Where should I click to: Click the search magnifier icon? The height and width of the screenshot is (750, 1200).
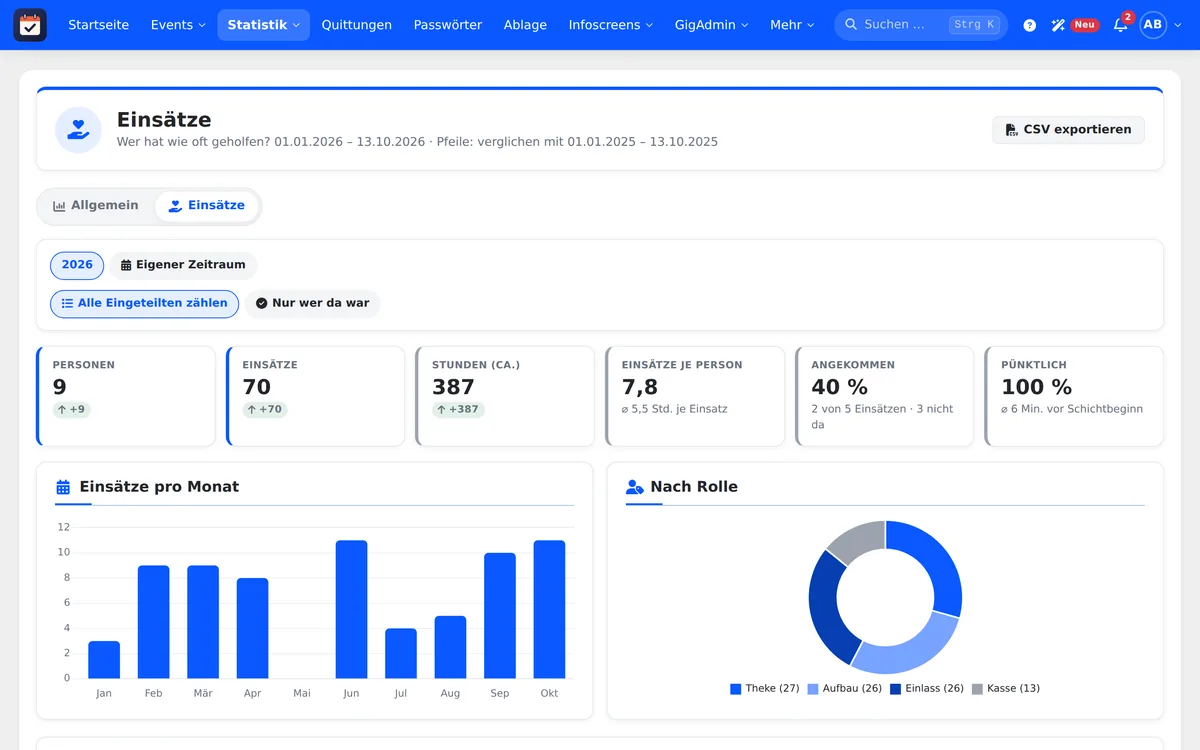pos(851,25)
